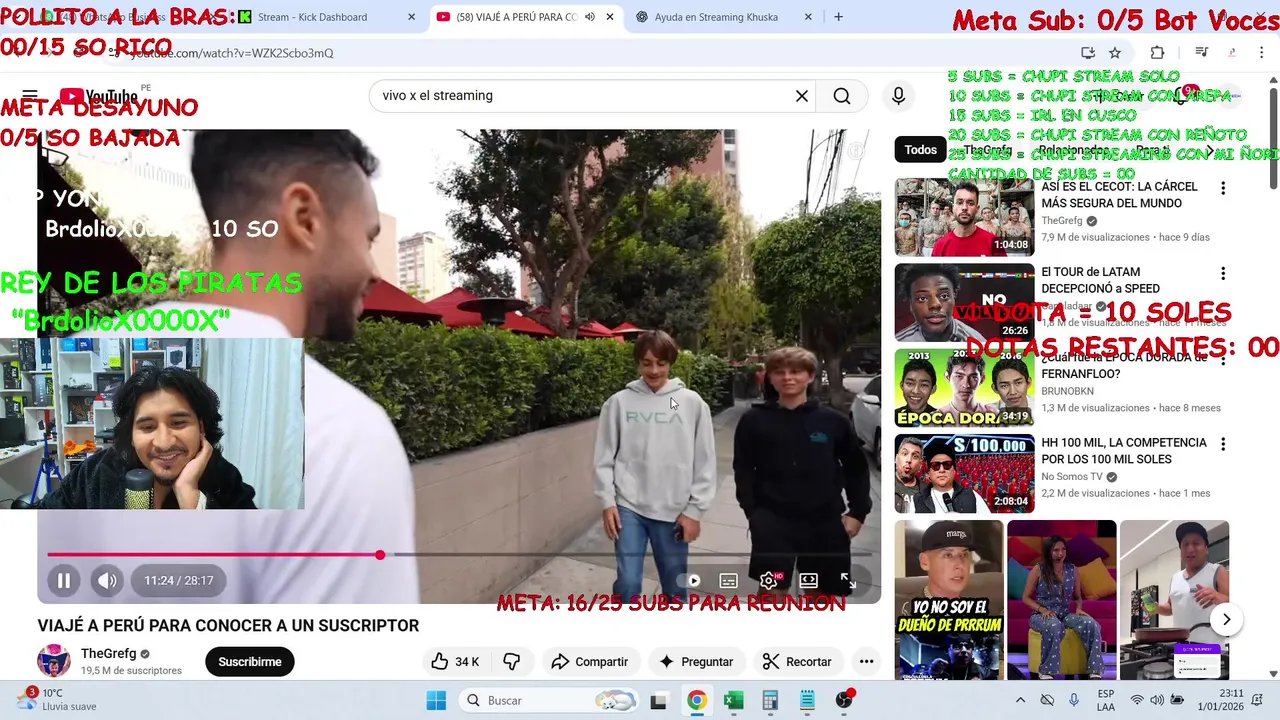Bookmark this page with star icon
The image size is (1280, 720).
pos(1115,53)
